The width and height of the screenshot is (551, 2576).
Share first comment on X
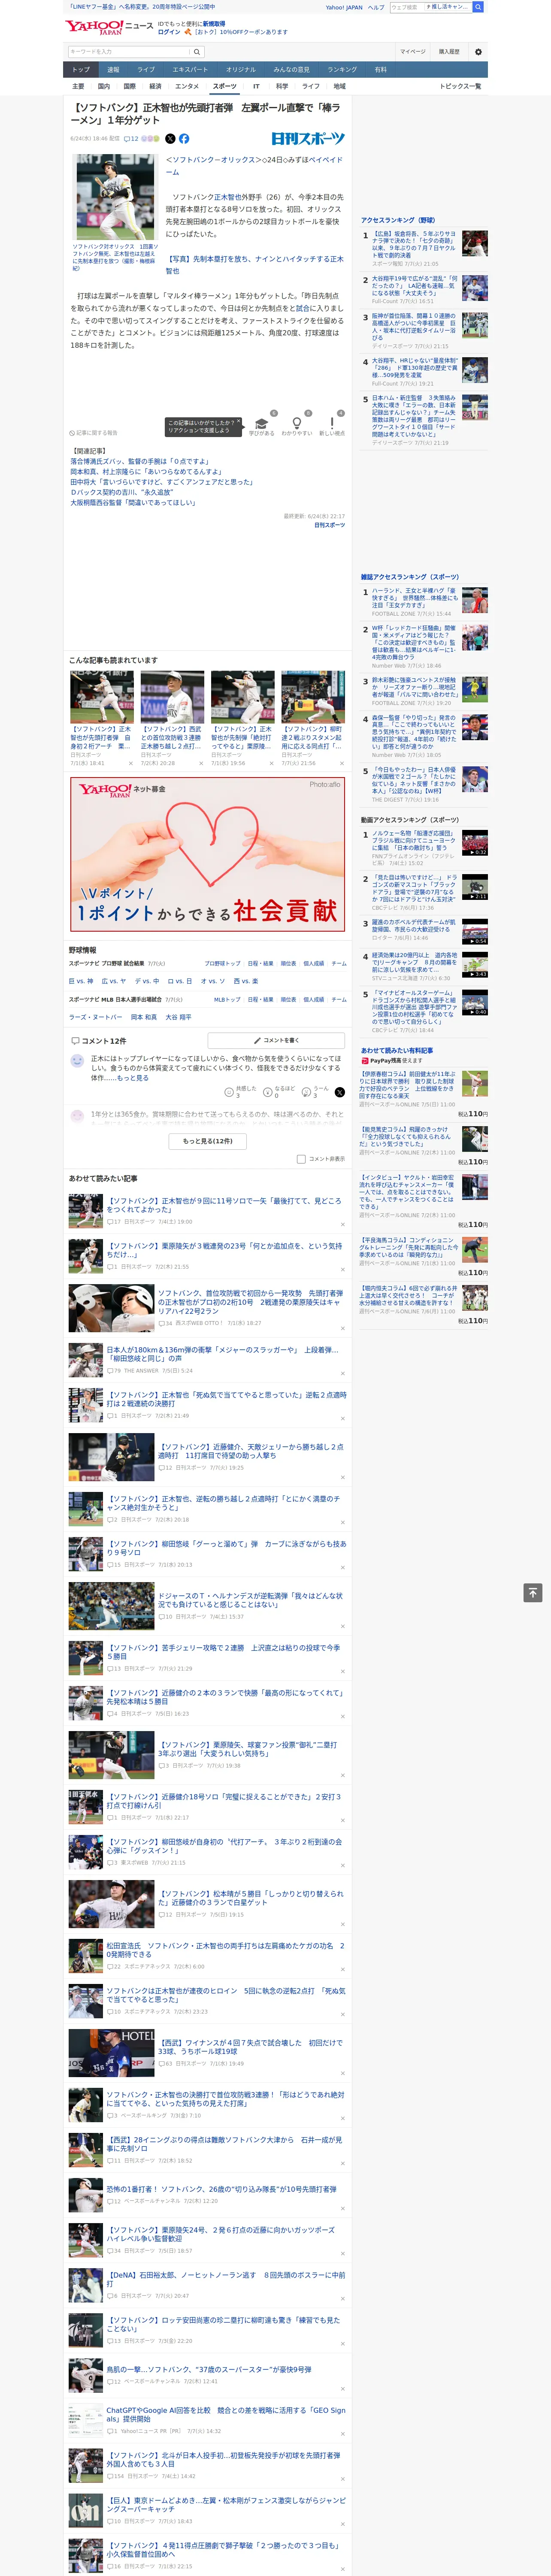(339, 1092)
